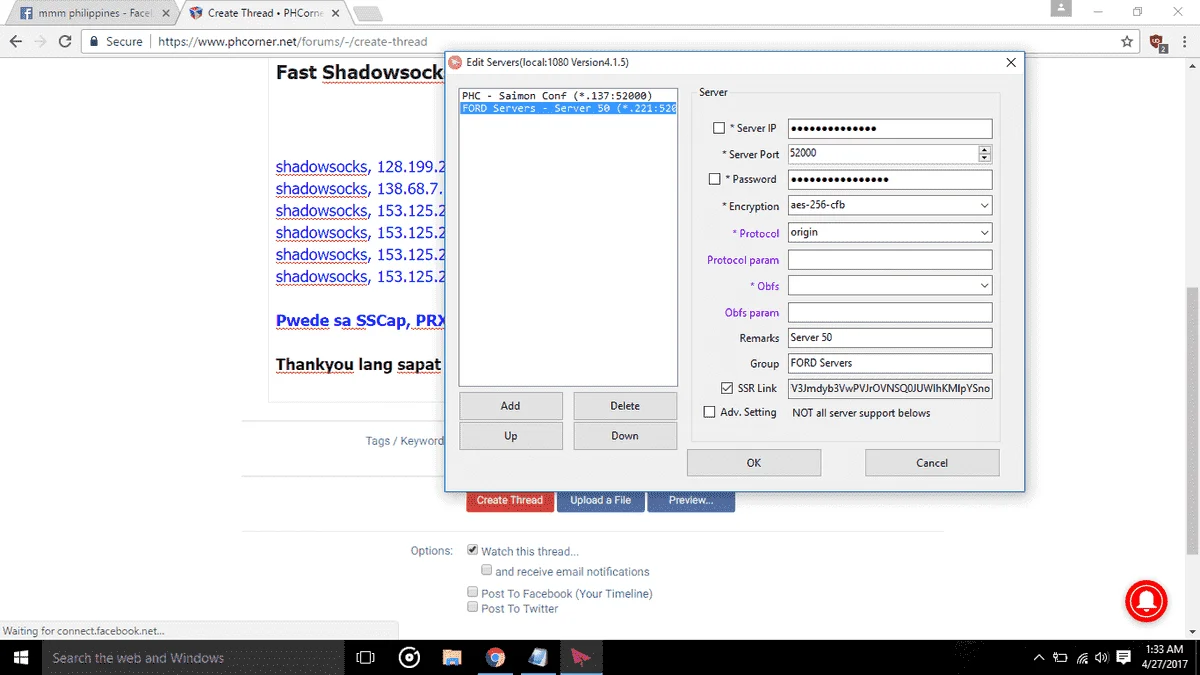Open the Action Center notifications icon

pos(1122,657)
